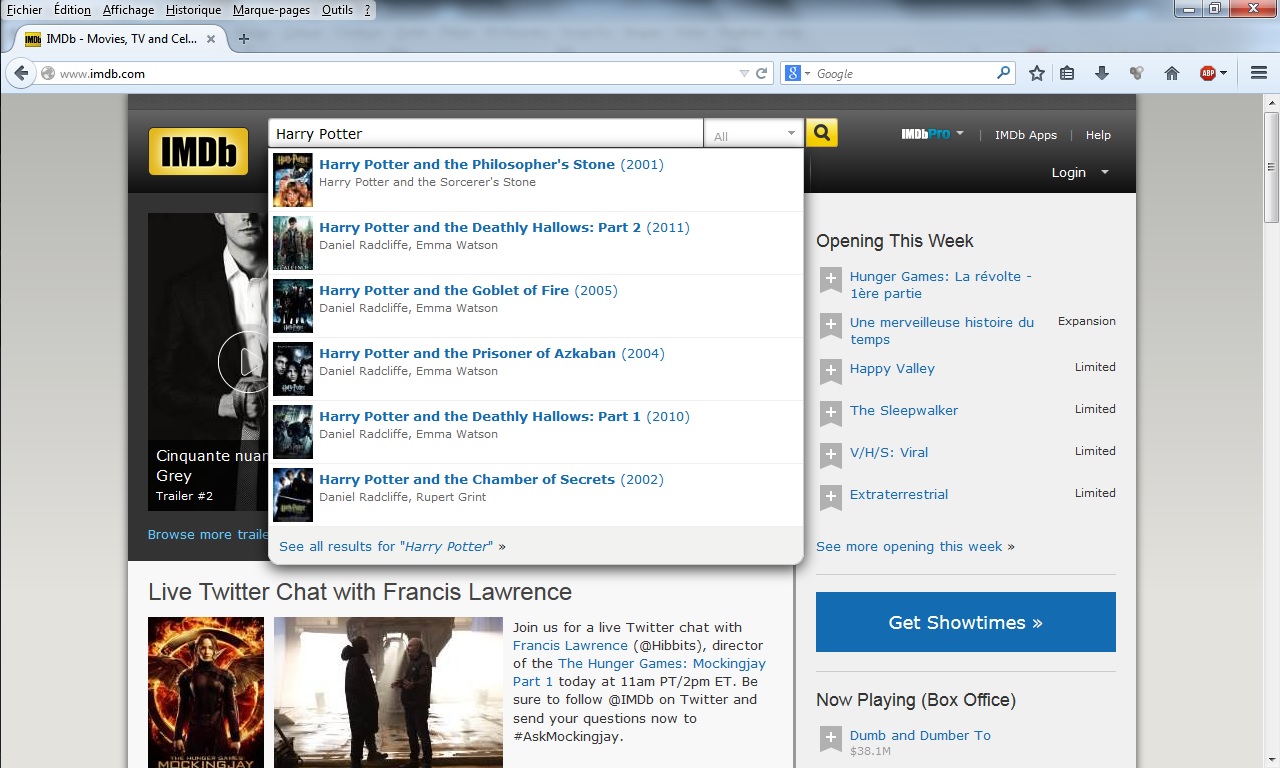Click the IMDb logo
Screen dimensions: 1280x768
198,151
